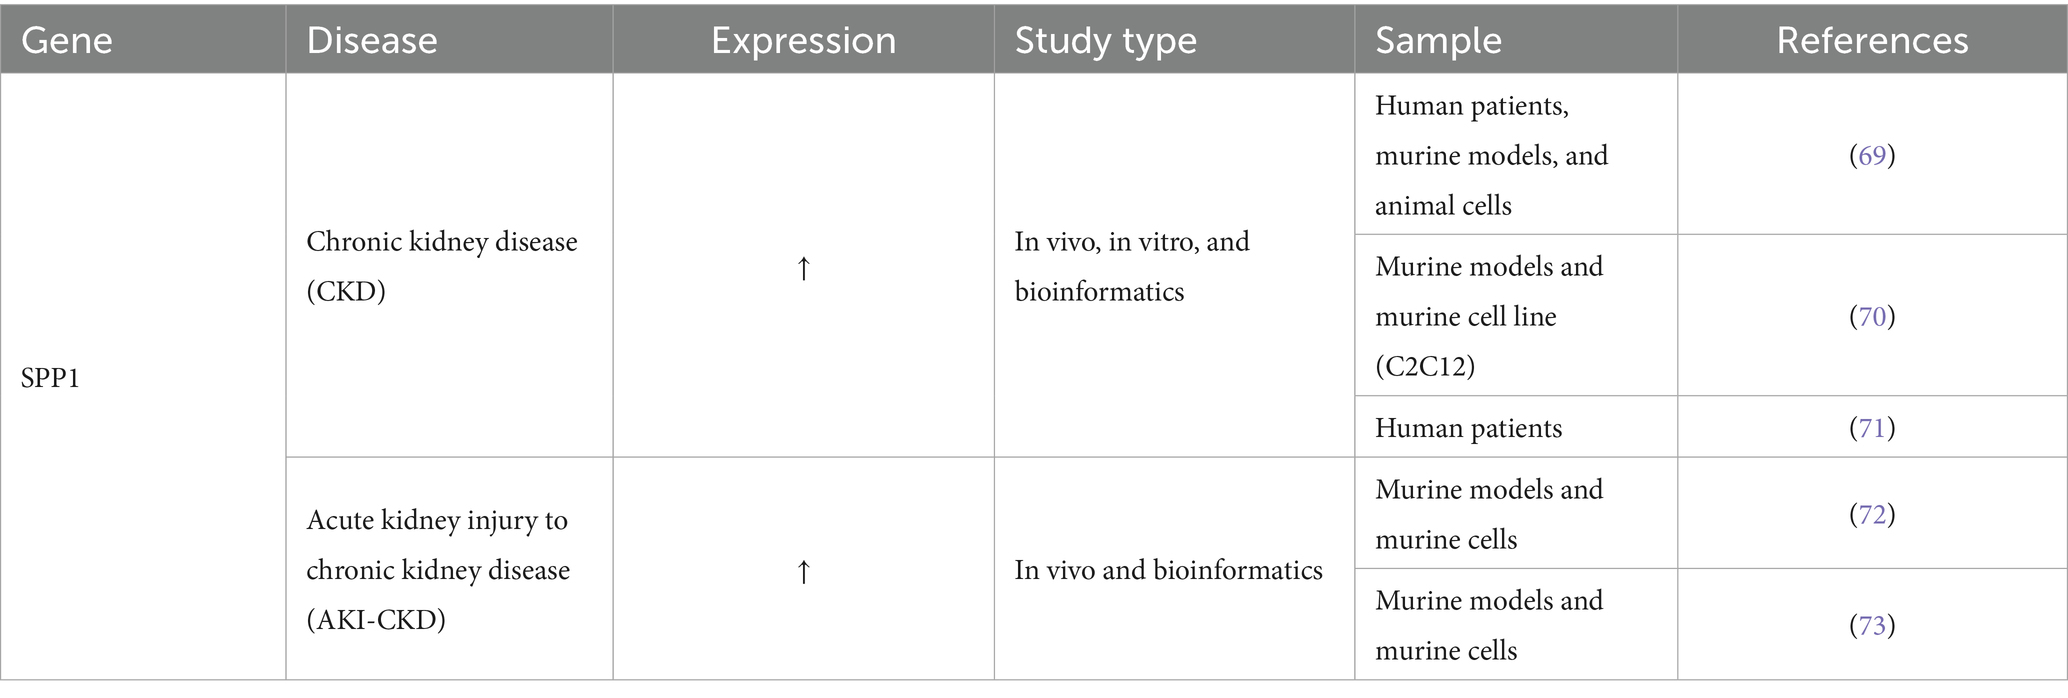
Task: Click the SPP1 gene cell
Action: point(50,378)
